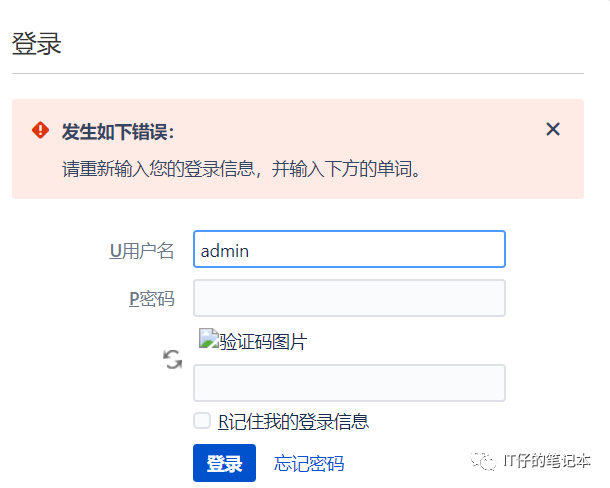Click into the empty password field
The image size is (610, 488).
pyautogui.click(x=349, y=298)
